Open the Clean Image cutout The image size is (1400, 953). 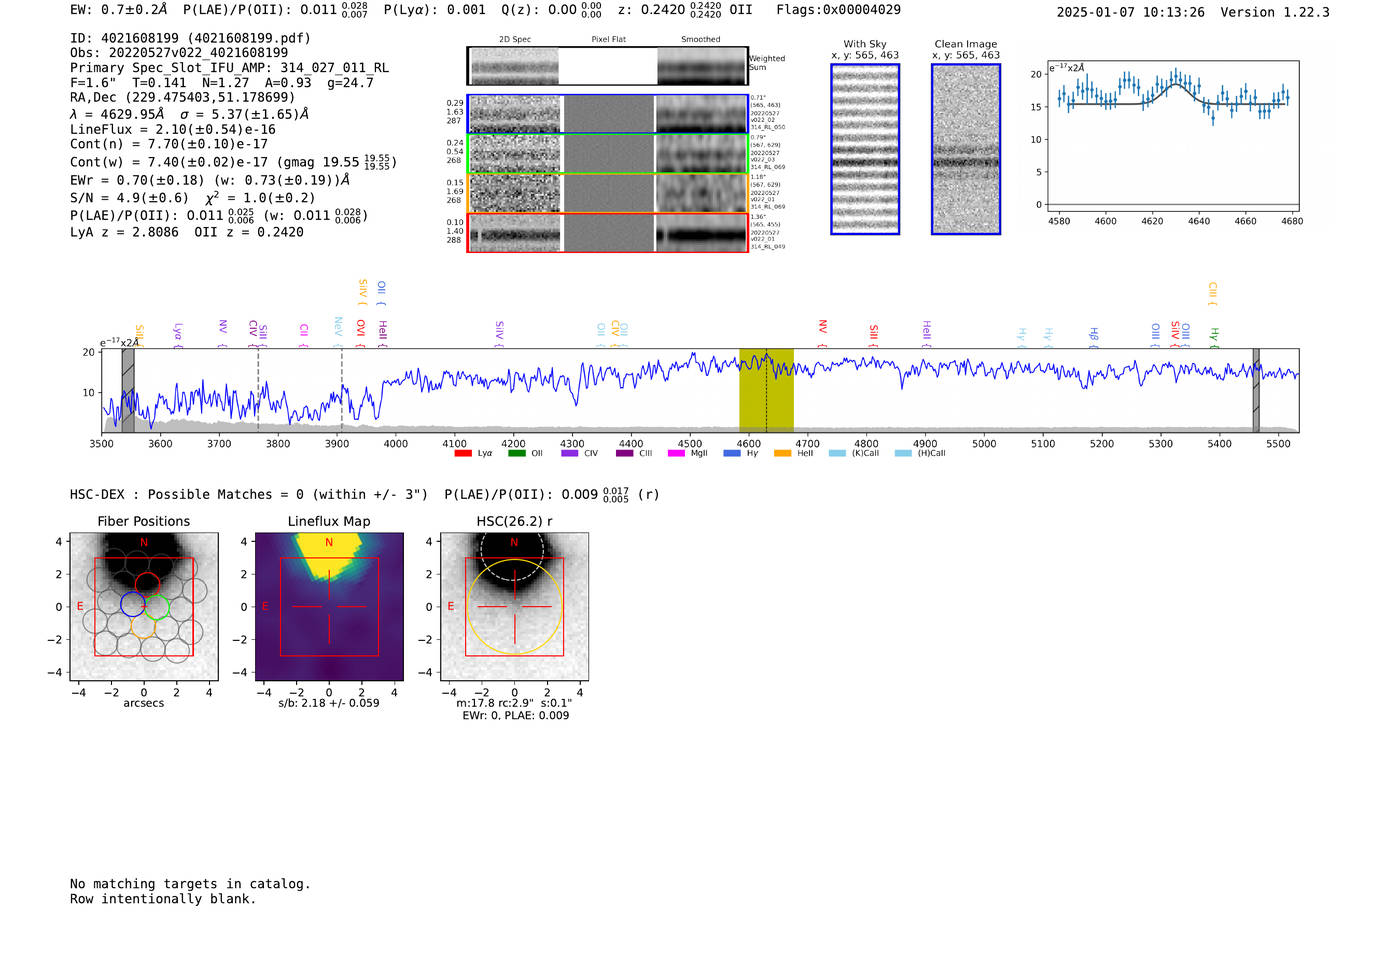click(x=966, y=149)
